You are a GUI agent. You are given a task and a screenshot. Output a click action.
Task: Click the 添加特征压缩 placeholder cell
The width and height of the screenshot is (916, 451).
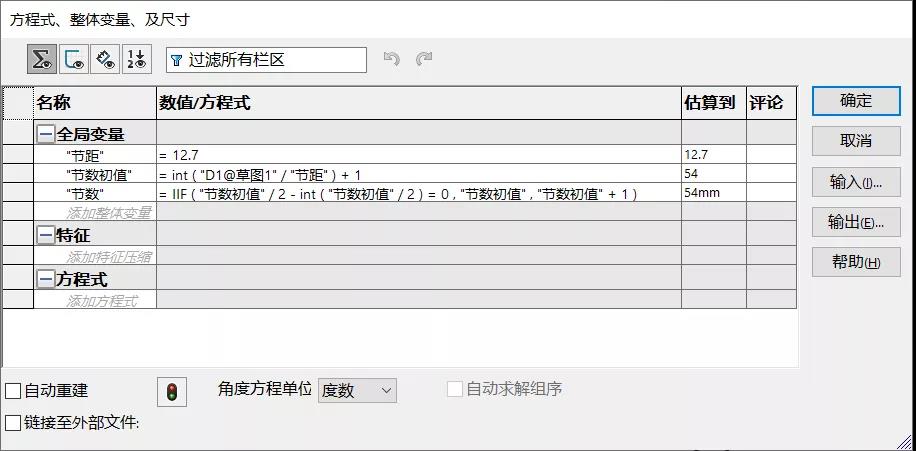point(95,256)
